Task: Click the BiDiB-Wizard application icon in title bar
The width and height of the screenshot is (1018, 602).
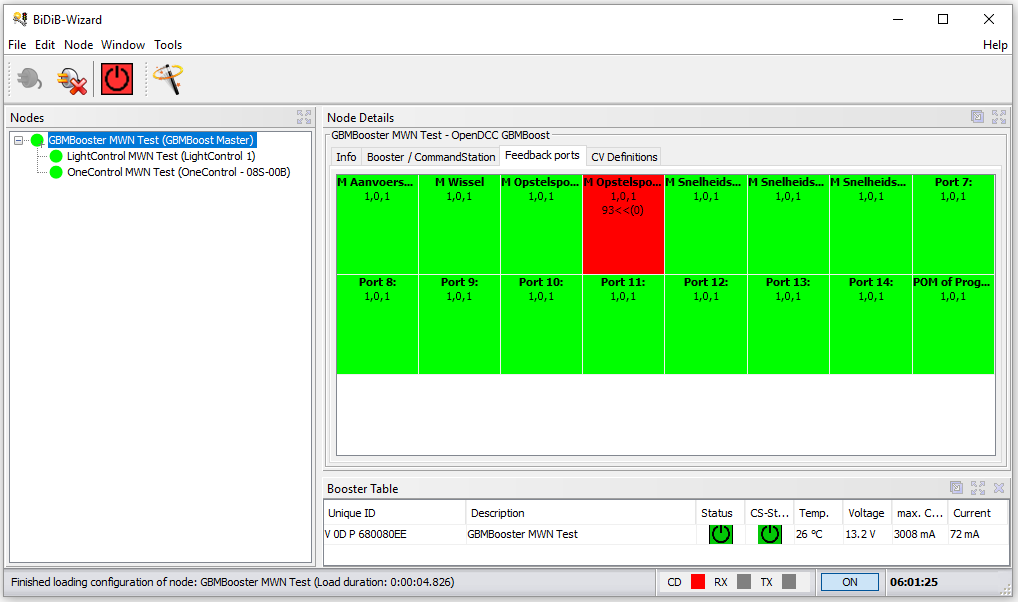Action: tap(20, 19)
